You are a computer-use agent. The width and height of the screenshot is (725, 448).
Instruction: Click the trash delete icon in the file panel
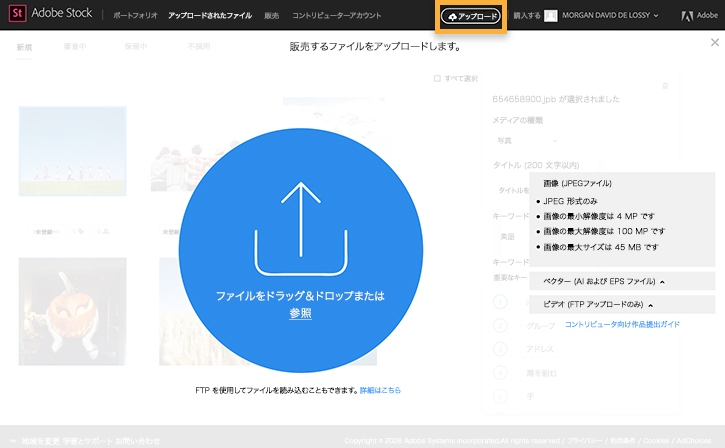coord(665,86)
